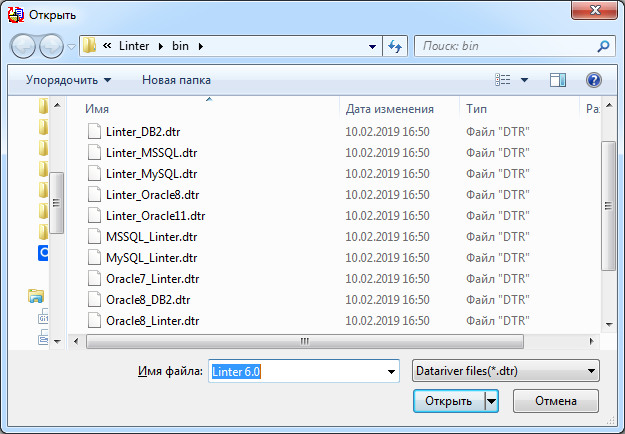The height and width of the screenshot is (434, 625).
Task: Click the change view icon
Action: (x=503, y=80)
